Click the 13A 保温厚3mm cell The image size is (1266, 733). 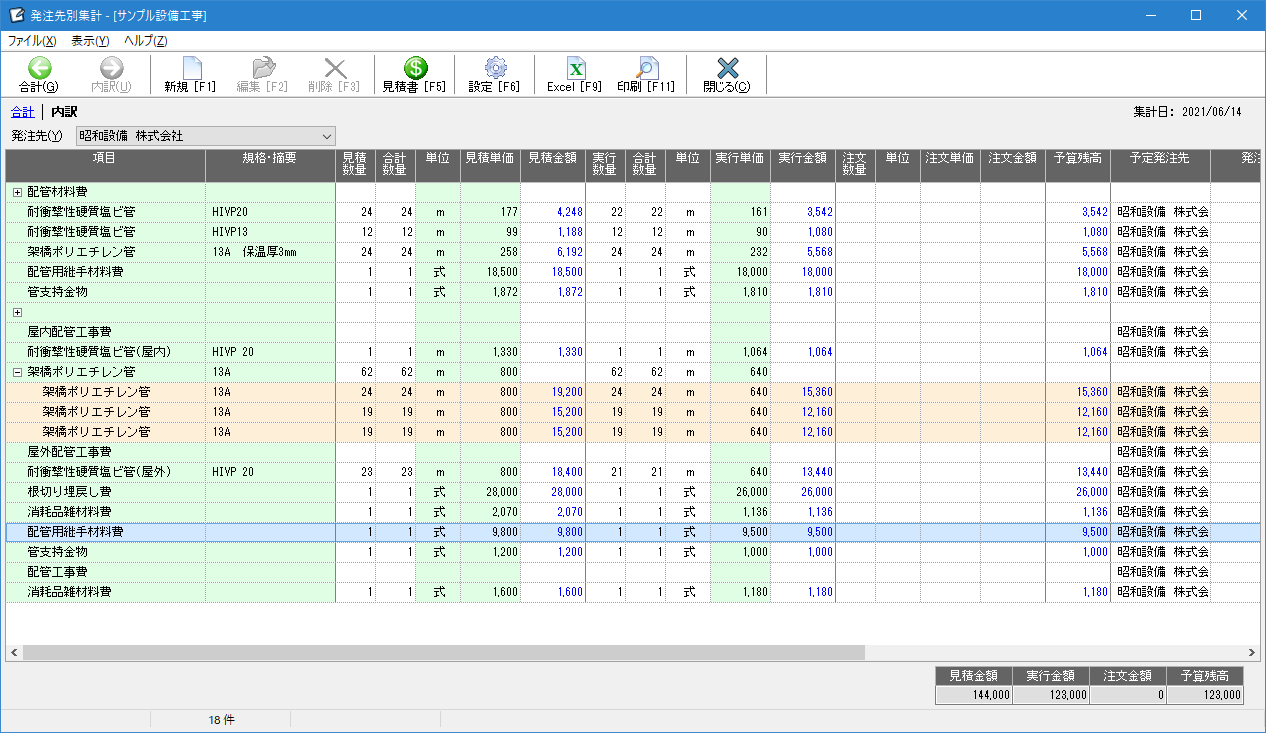[x=270, y=252]
